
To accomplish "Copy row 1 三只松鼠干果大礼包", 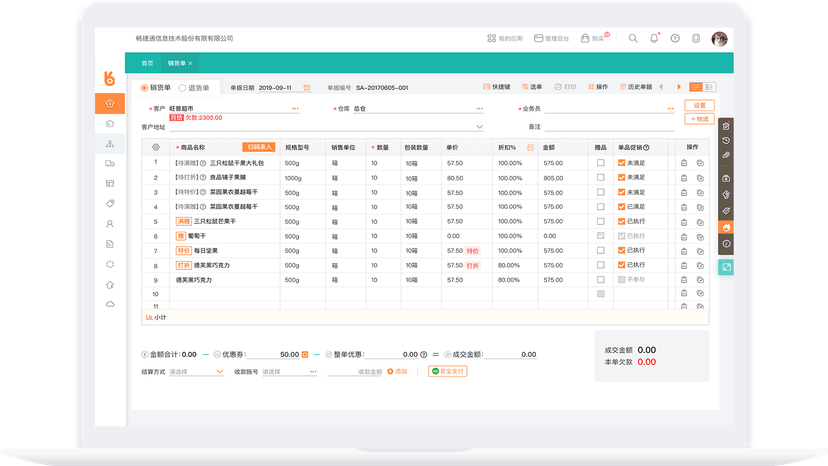I will click(x=700, y=163).
